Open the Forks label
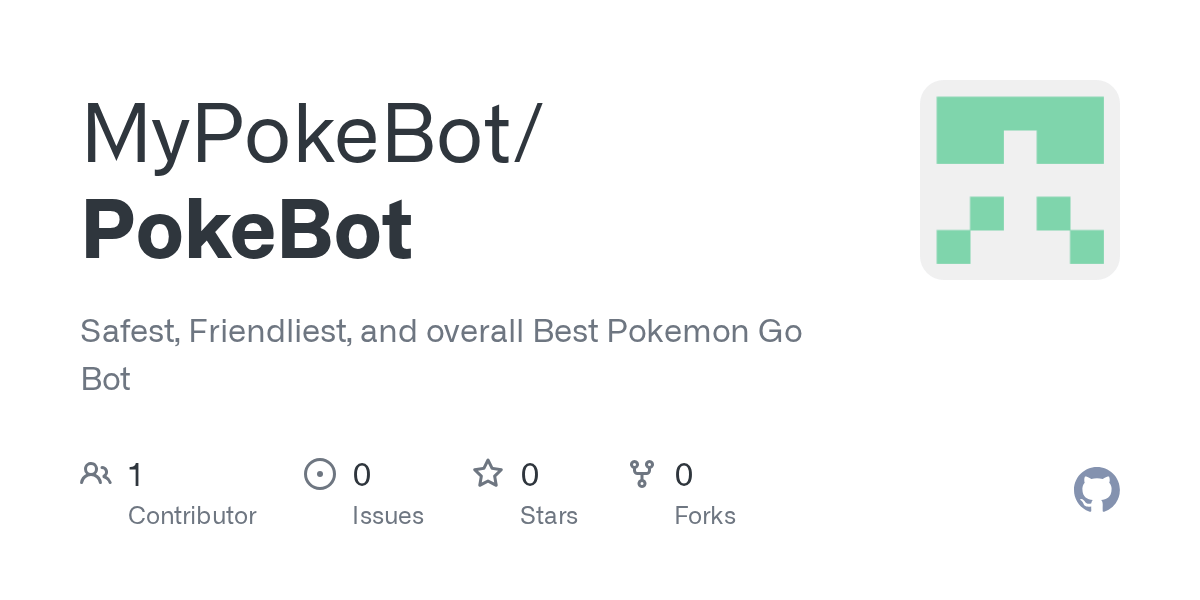Viewport: 1200px width, 600px height. 705,516
